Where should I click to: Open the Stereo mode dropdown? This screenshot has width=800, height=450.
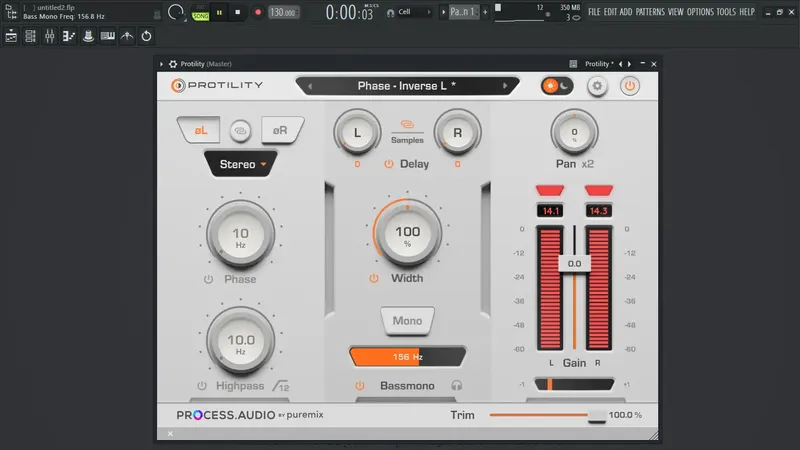(x=241, y=164)
